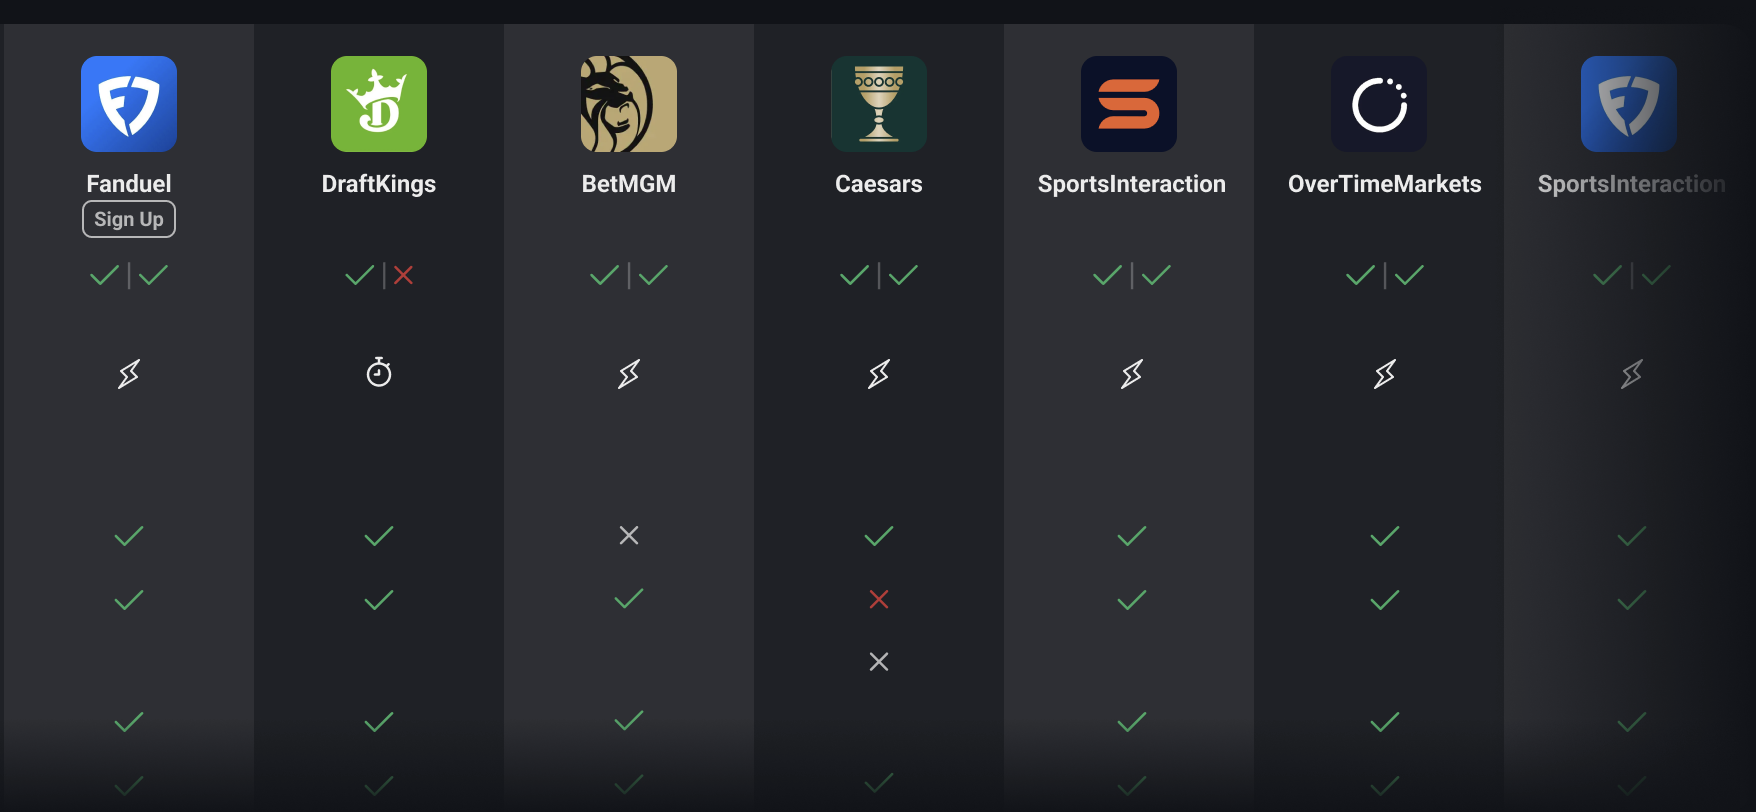The image size is (1756, 812).
Task: Click the OverTimeMarkets circular logo
Action: click(1379, 103)
